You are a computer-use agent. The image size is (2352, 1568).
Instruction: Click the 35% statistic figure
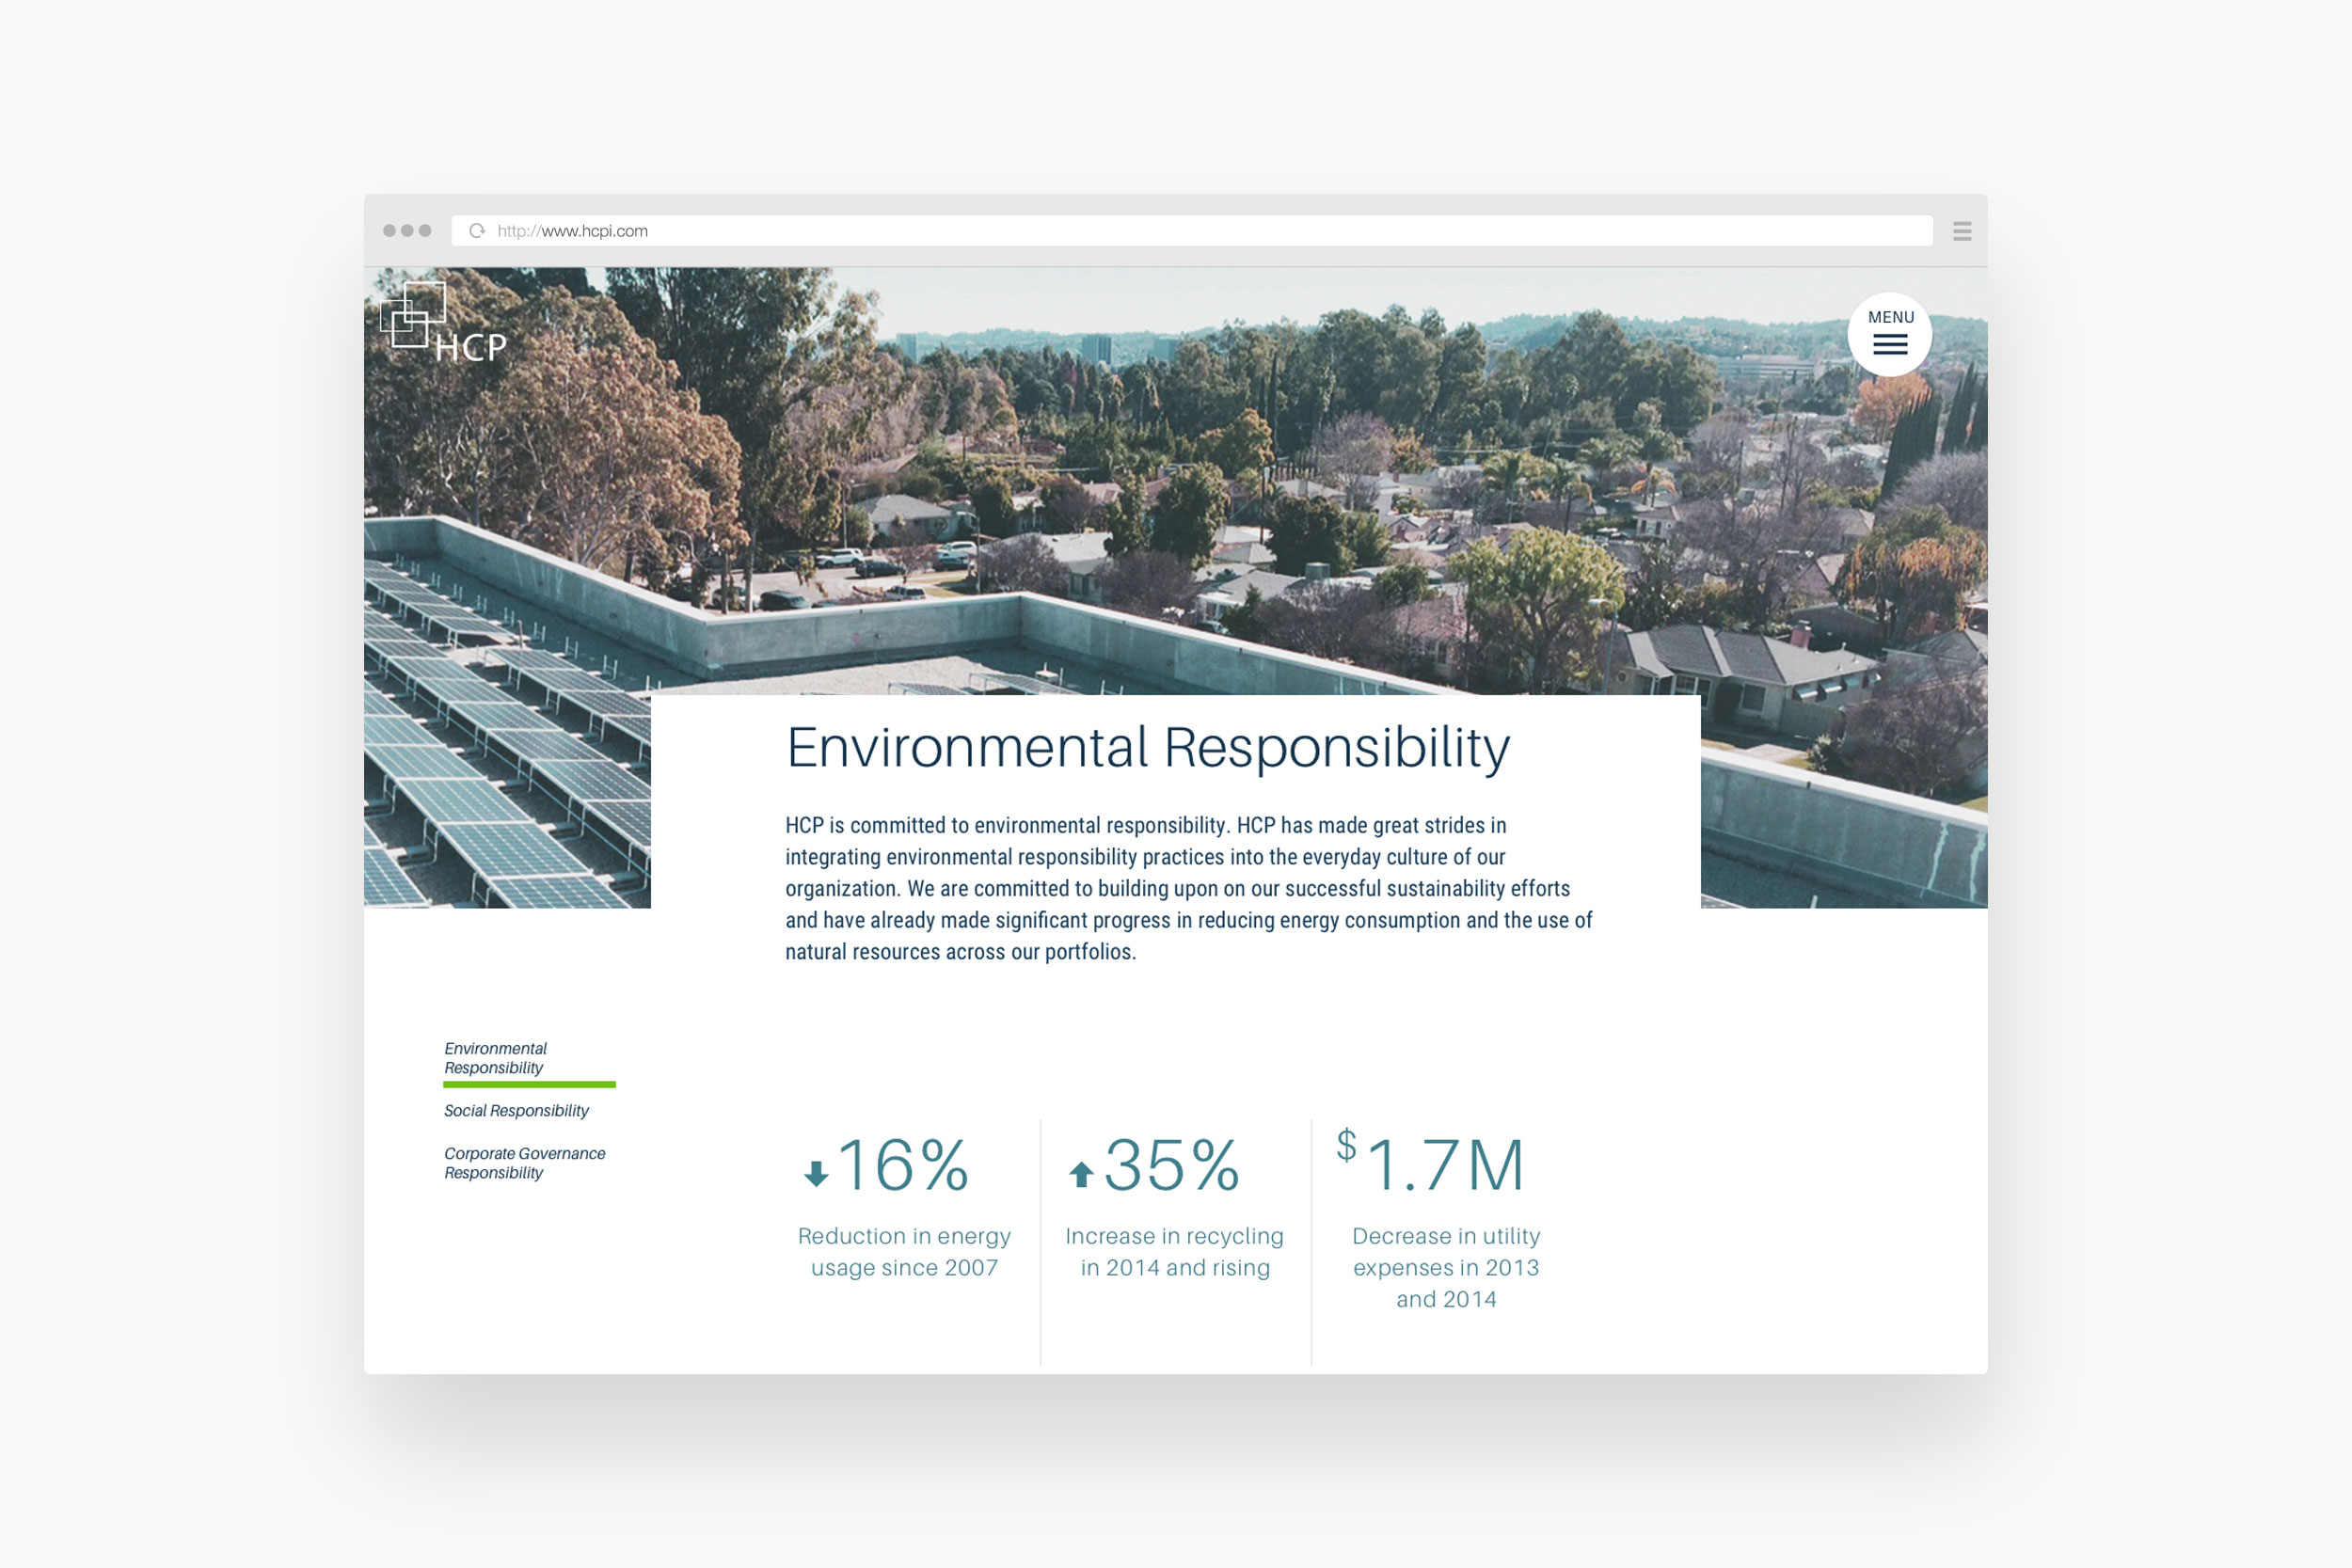(1172, 1165)
